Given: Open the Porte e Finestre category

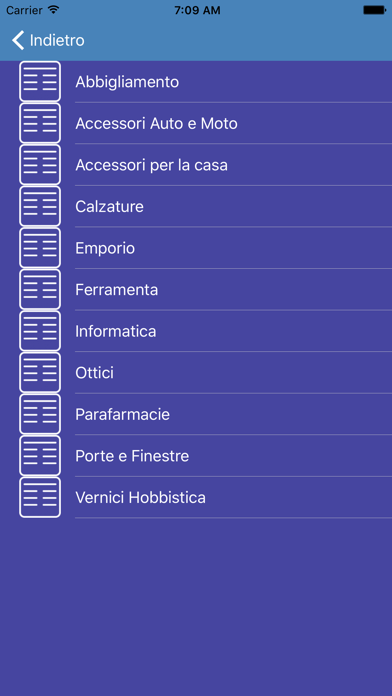Looking at the screenshot, I should tap(196, 456).
